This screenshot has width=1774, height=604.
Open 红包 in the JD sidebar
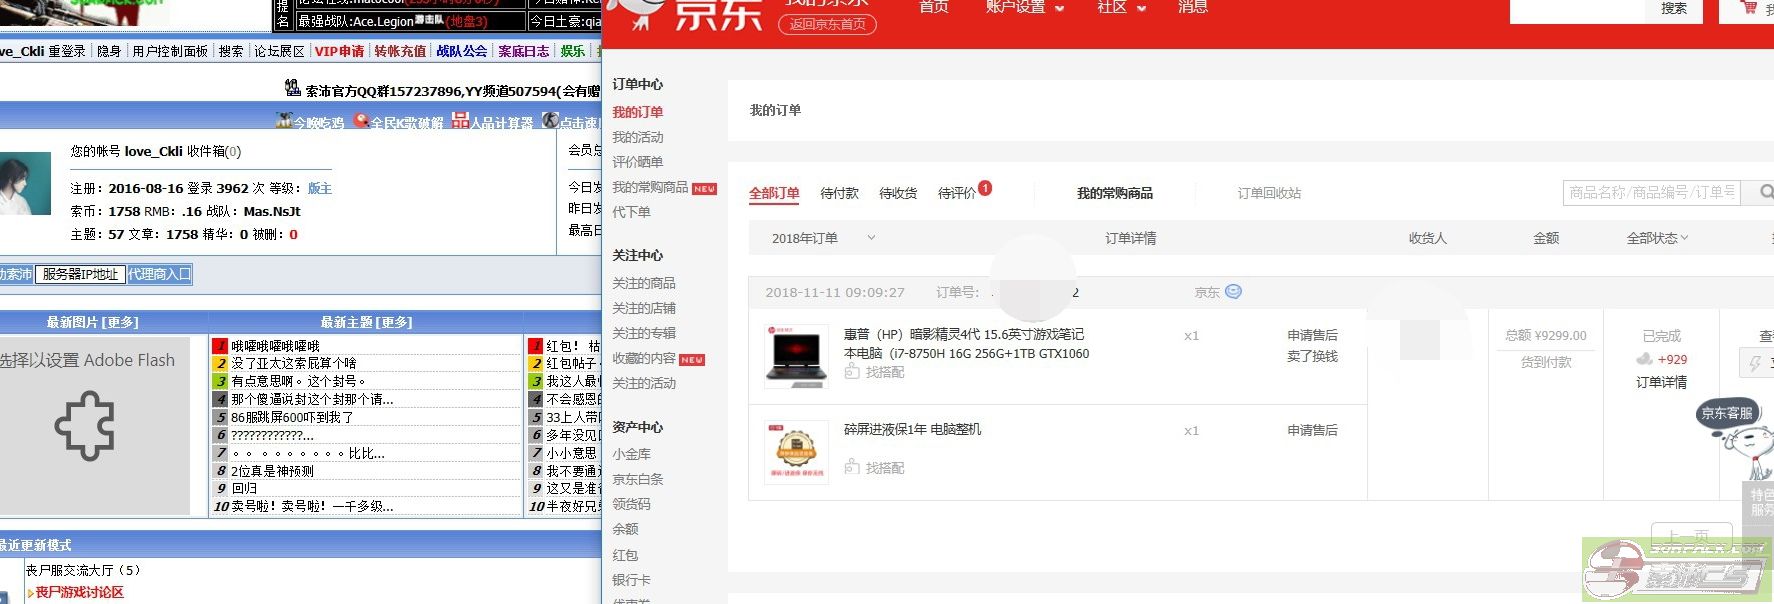pyautogui.click(x=625, y=555)
